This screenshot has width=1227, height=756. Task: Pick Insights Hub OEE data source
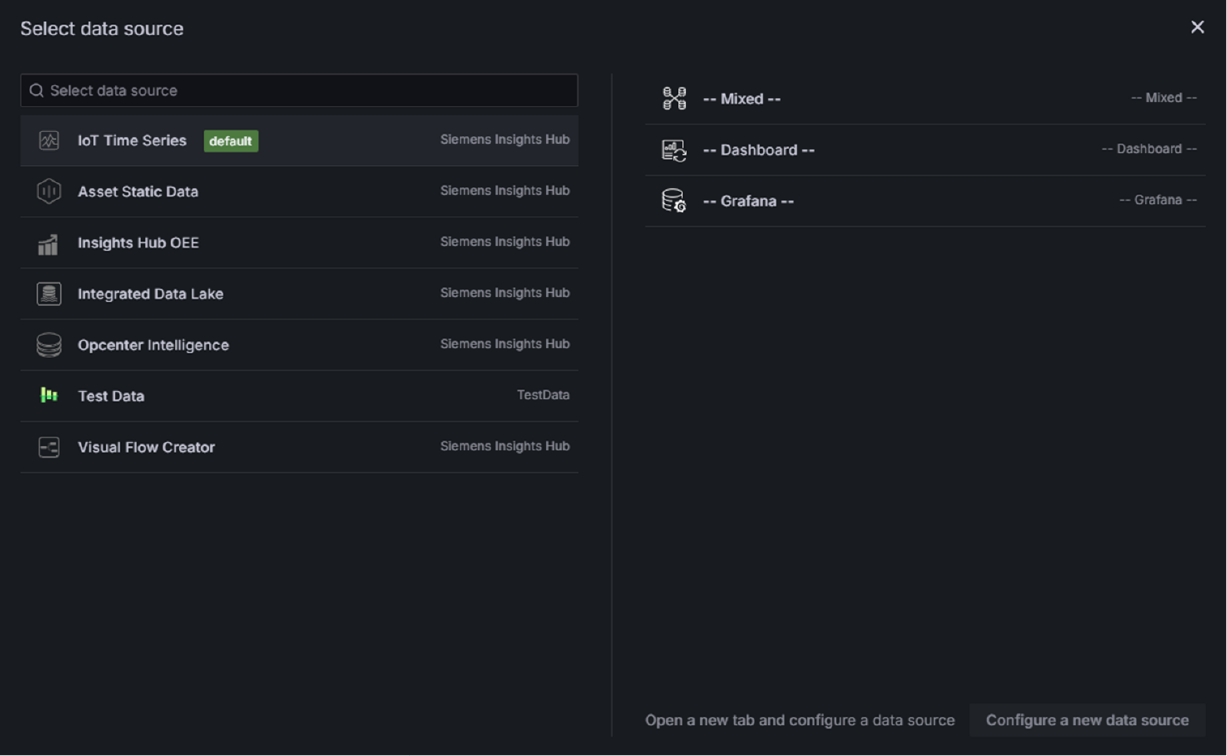[x=299, y=243]
